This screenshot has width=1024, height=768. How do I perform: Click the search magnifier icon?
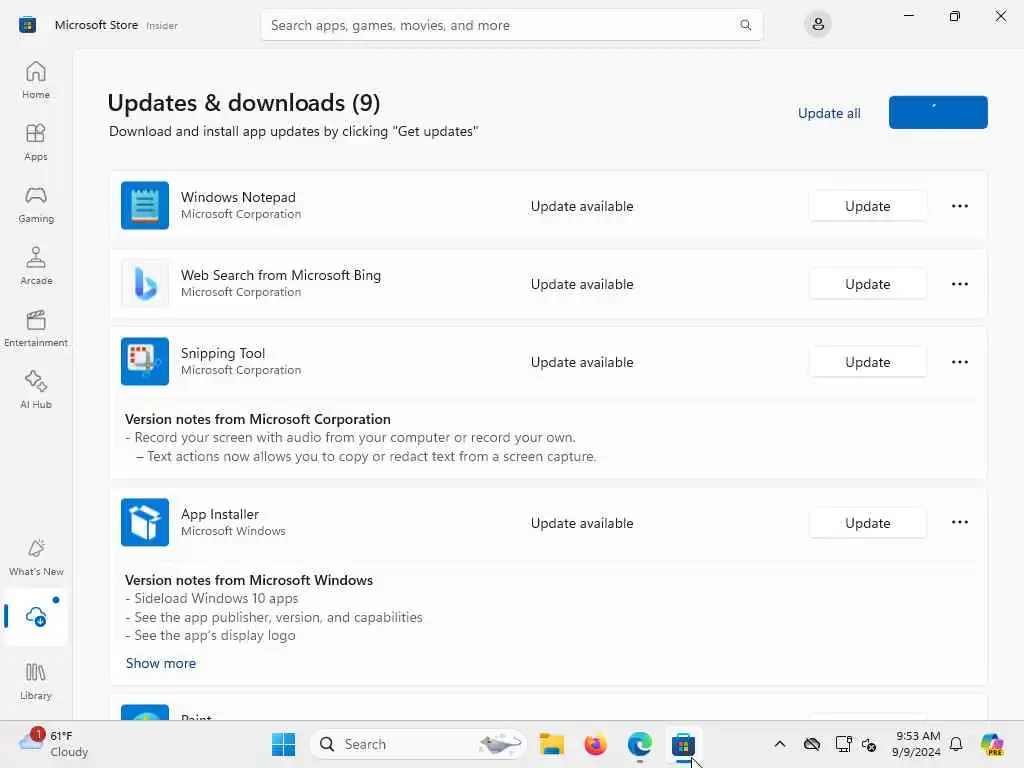745,25
